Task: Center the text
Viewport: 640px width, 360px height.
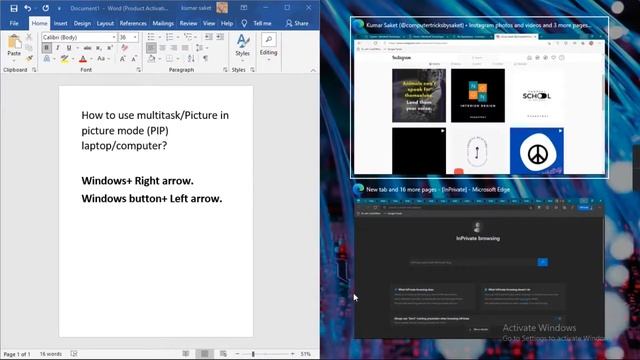Action: point(162,48)
